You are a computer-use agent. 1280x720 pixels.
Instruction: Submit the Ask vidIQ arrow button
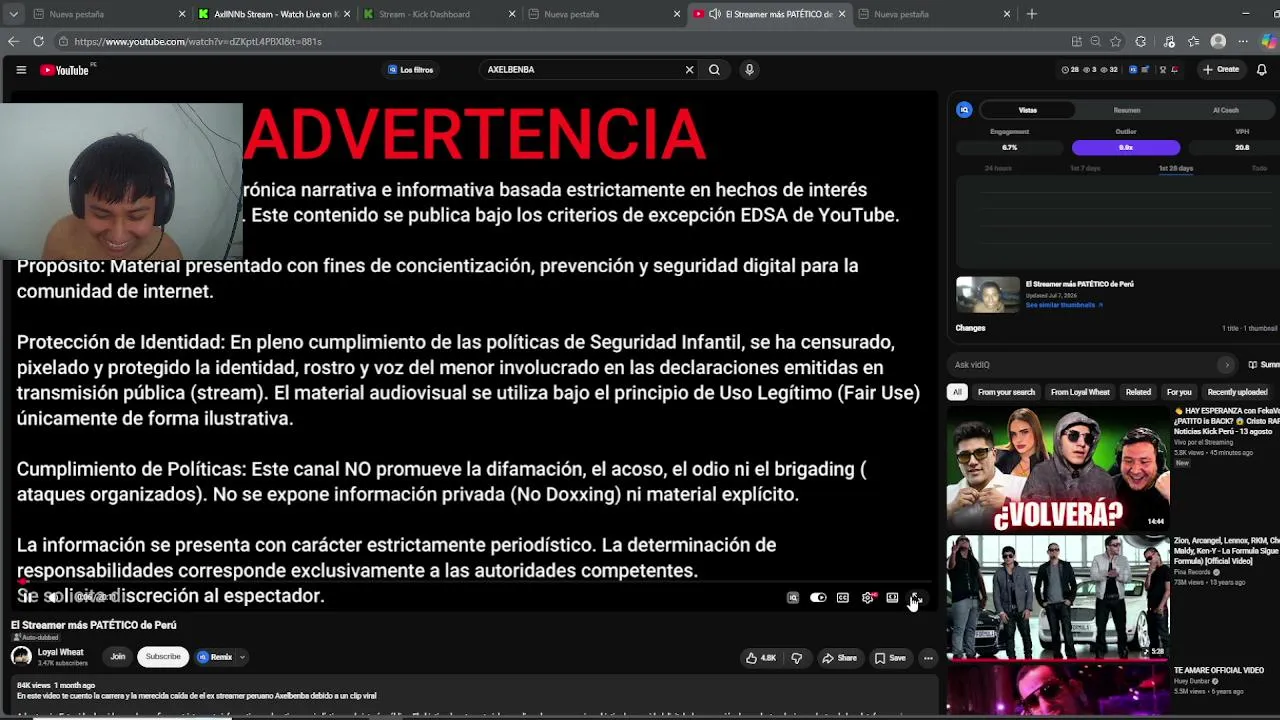coord(1227,365)
